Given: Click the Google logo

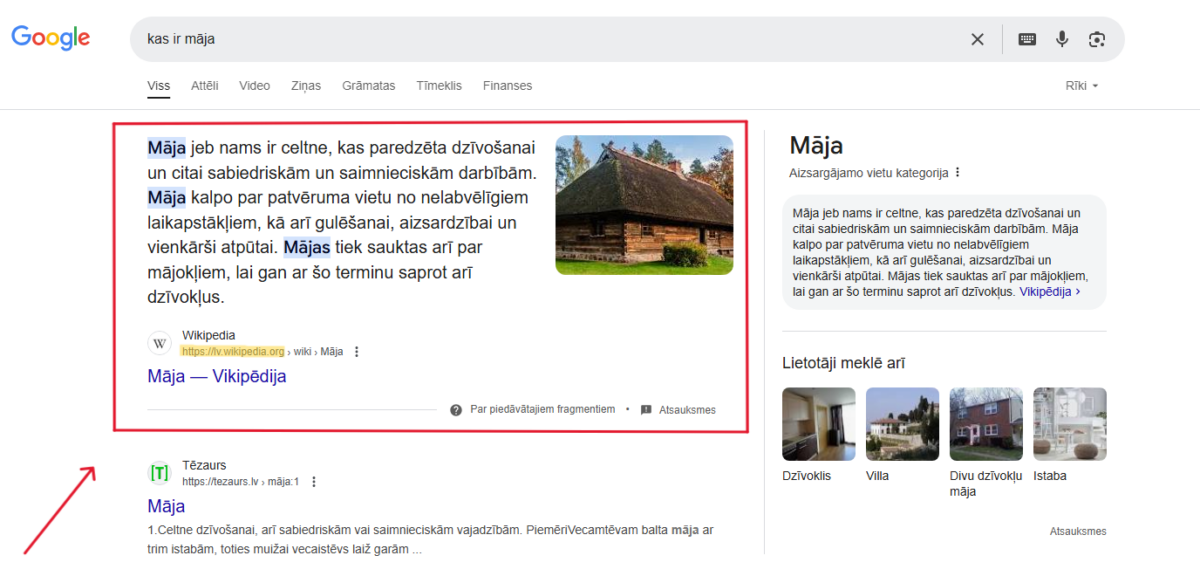Looking at the screenshot, I should pyautogui.click(x=50, y=38).
